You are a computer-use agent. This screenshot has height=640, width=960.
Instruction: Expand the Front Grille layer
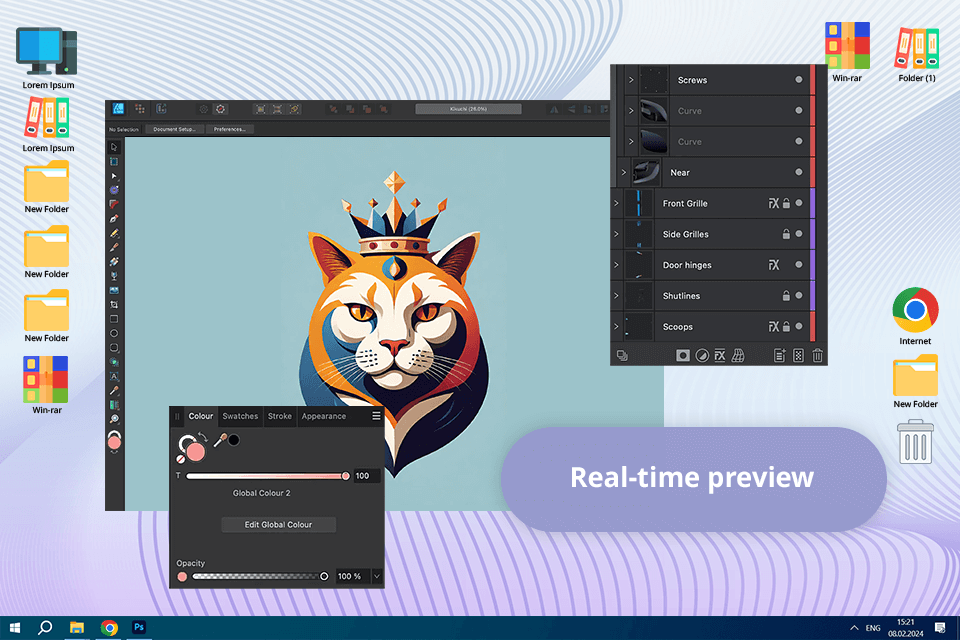click(x=617, y=203)
